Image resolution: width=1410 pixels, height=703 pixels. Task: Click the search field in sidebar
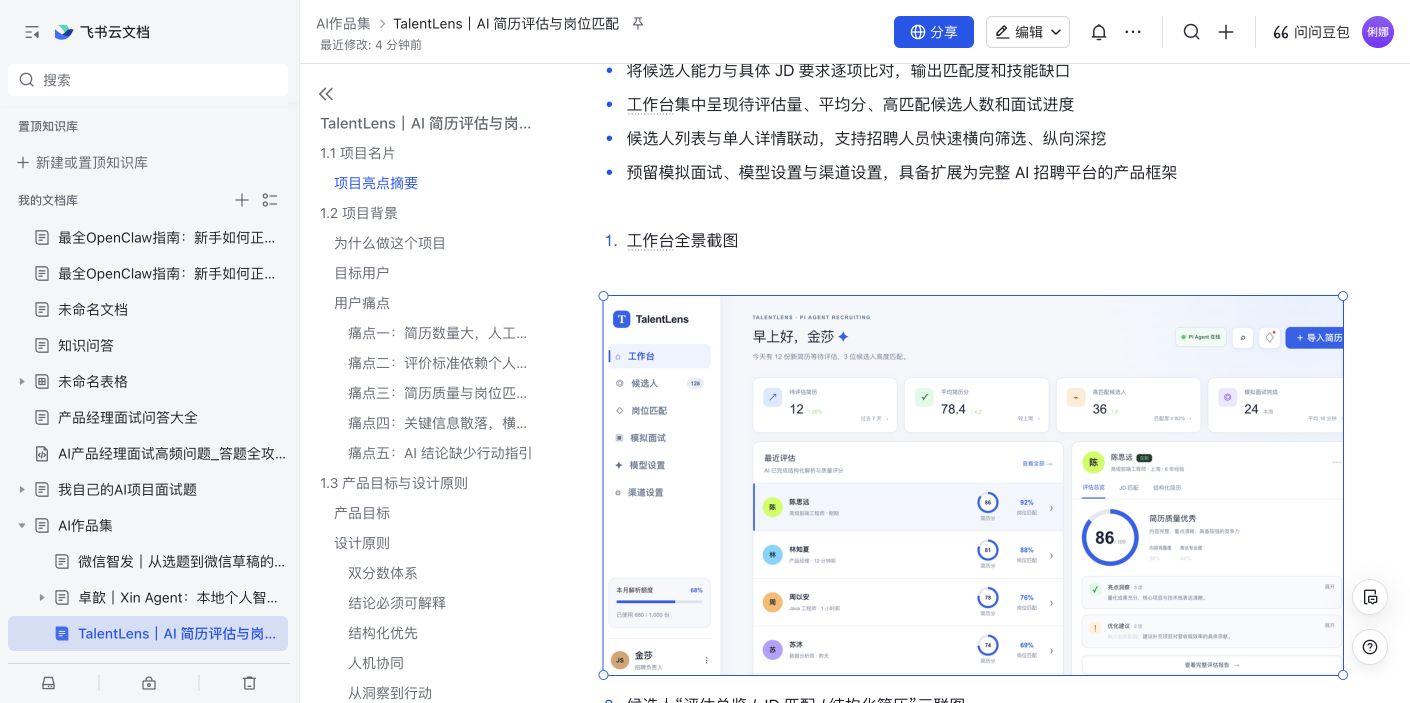pyautogui.click(x=148, y=80)
